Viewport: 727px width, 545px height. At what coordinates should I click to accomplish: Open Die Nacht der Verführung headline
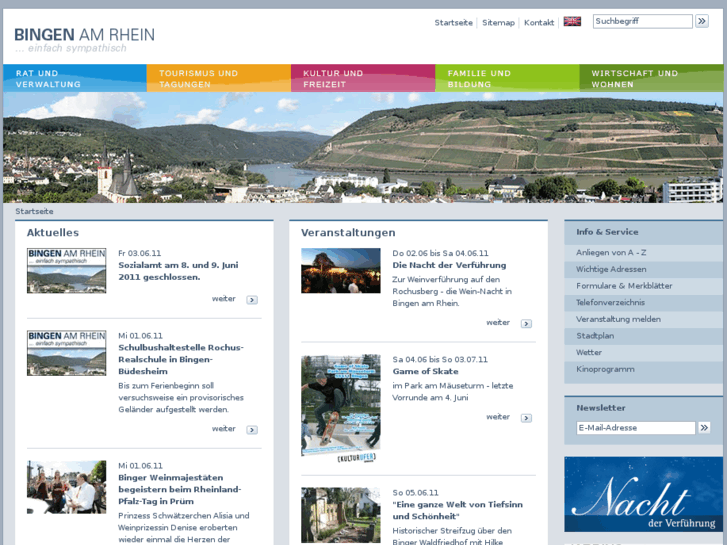coord(449,265)
